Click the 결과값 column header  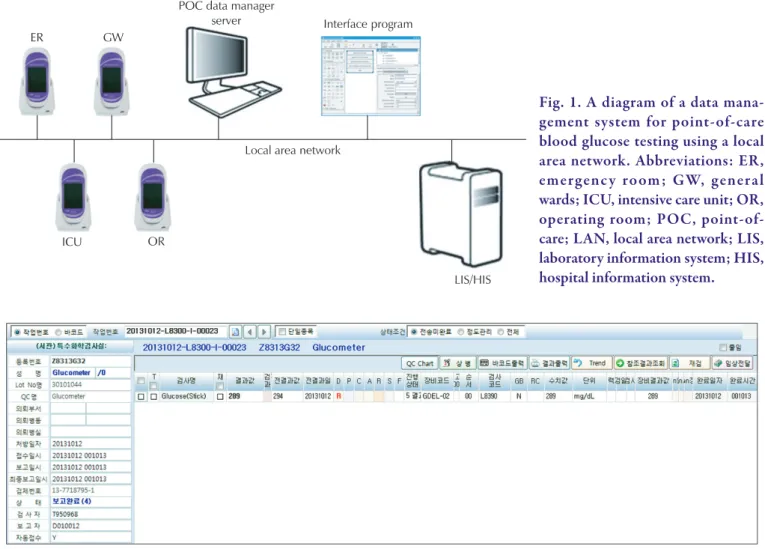244,381
